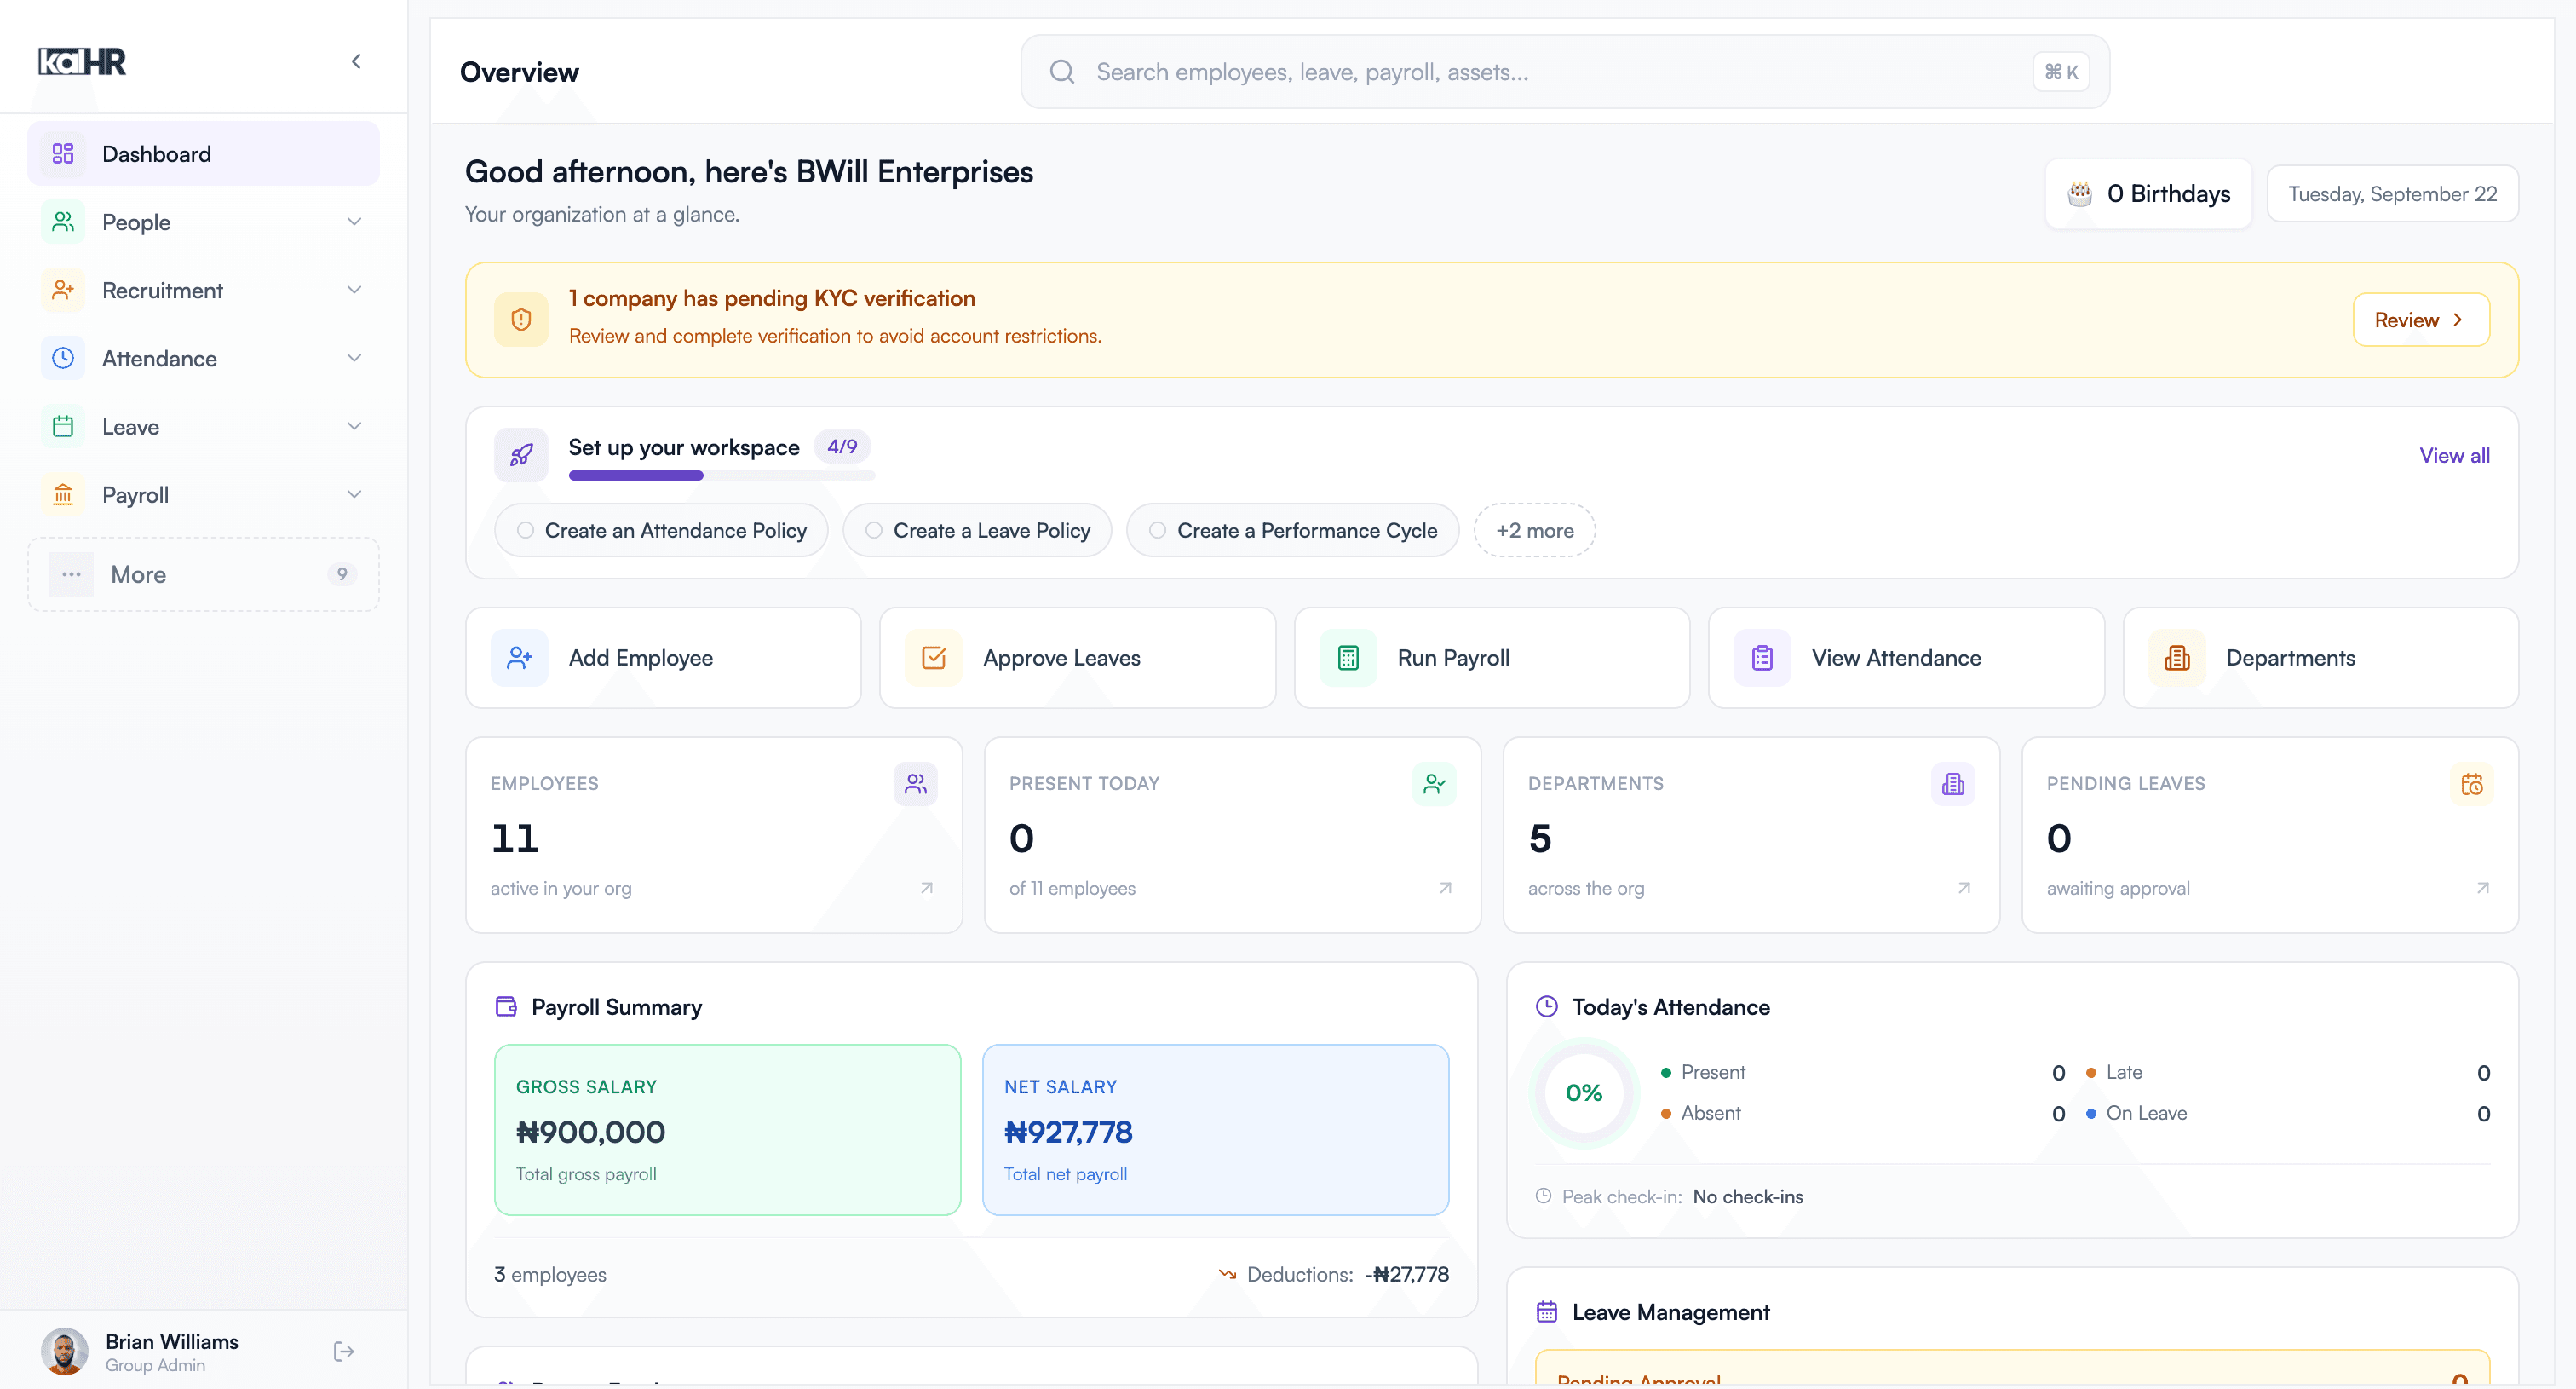The image size is (2576, 1389).
Task: Tick the Create a Leave Policy circle
Action: click(874, 530)
